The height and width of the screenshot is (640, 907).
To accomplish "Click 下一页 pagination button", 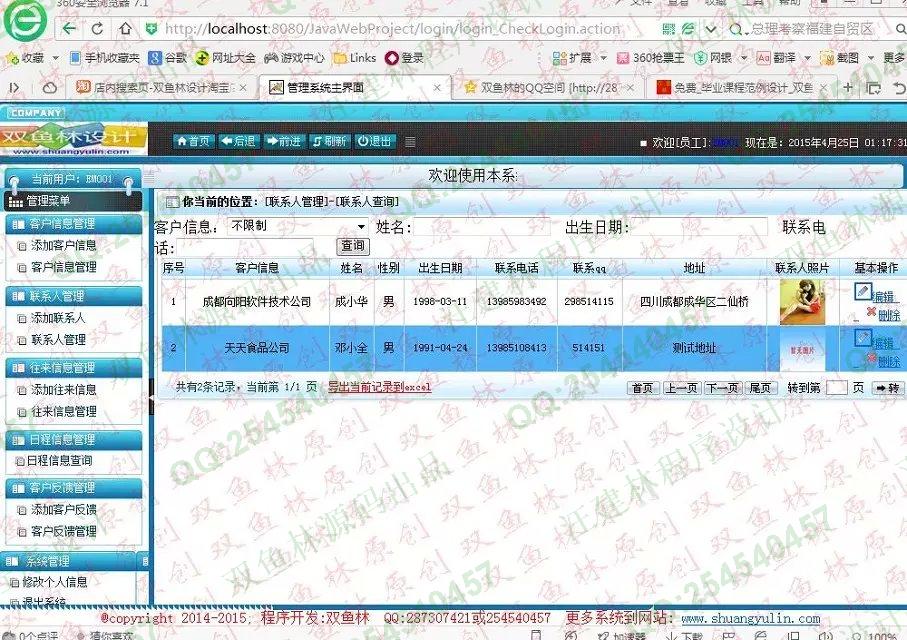I will (722, 388).
